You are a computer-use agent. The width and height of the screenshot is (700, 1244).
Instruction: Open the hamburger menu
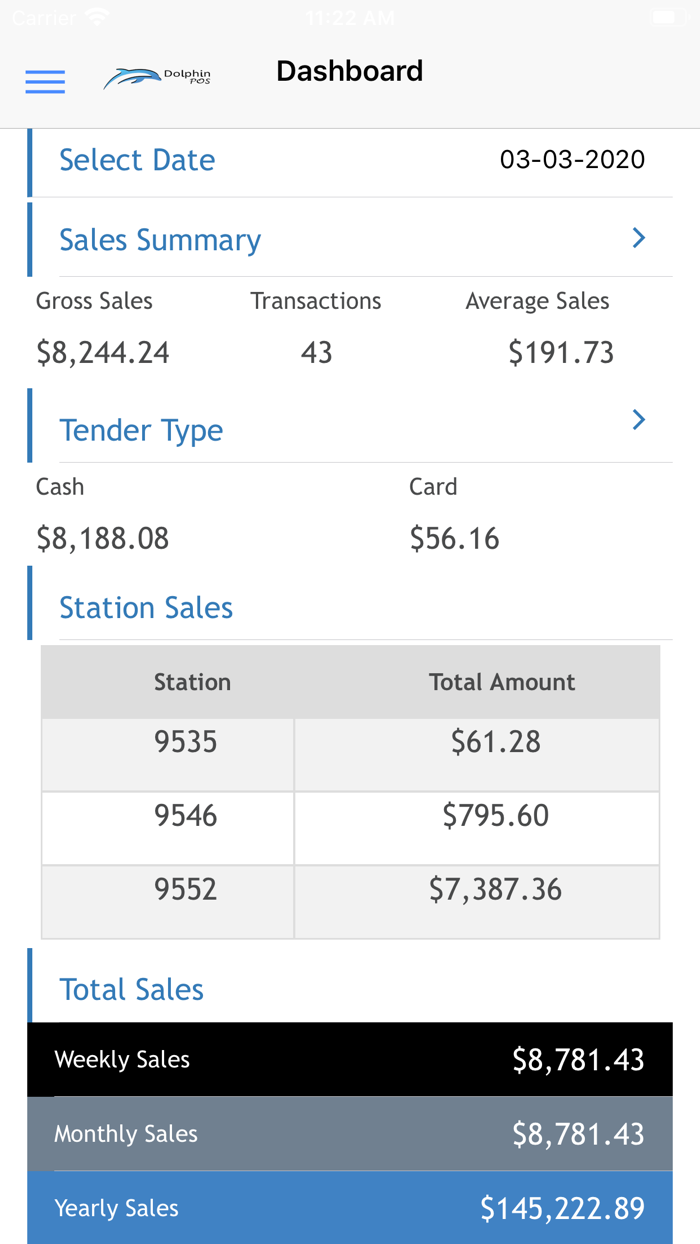click(x=45, y=81)
